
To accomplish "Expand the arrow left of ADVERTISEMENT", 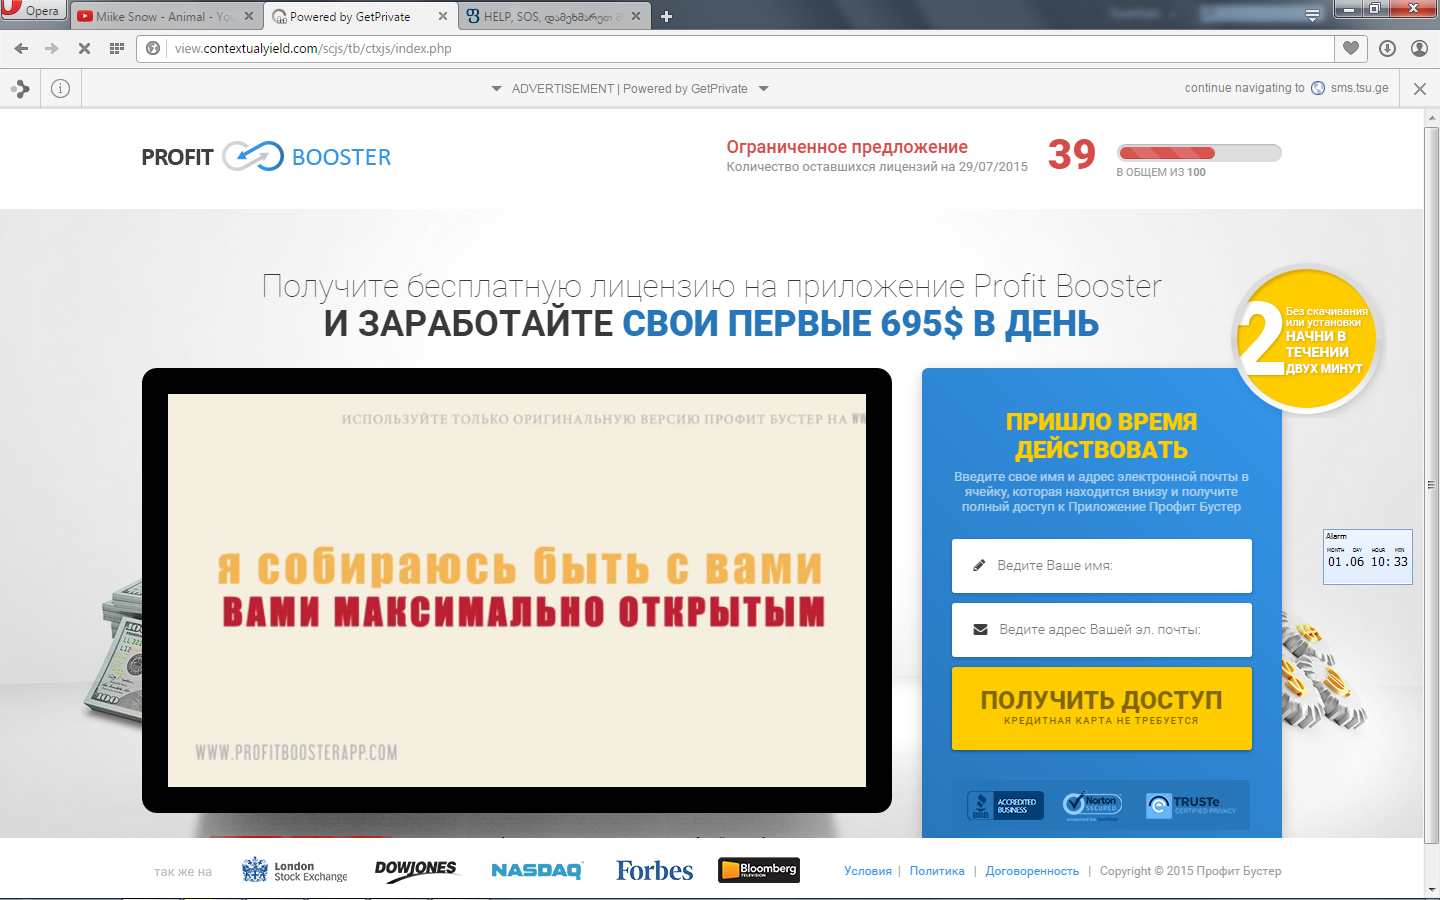I will click(497, 89).
